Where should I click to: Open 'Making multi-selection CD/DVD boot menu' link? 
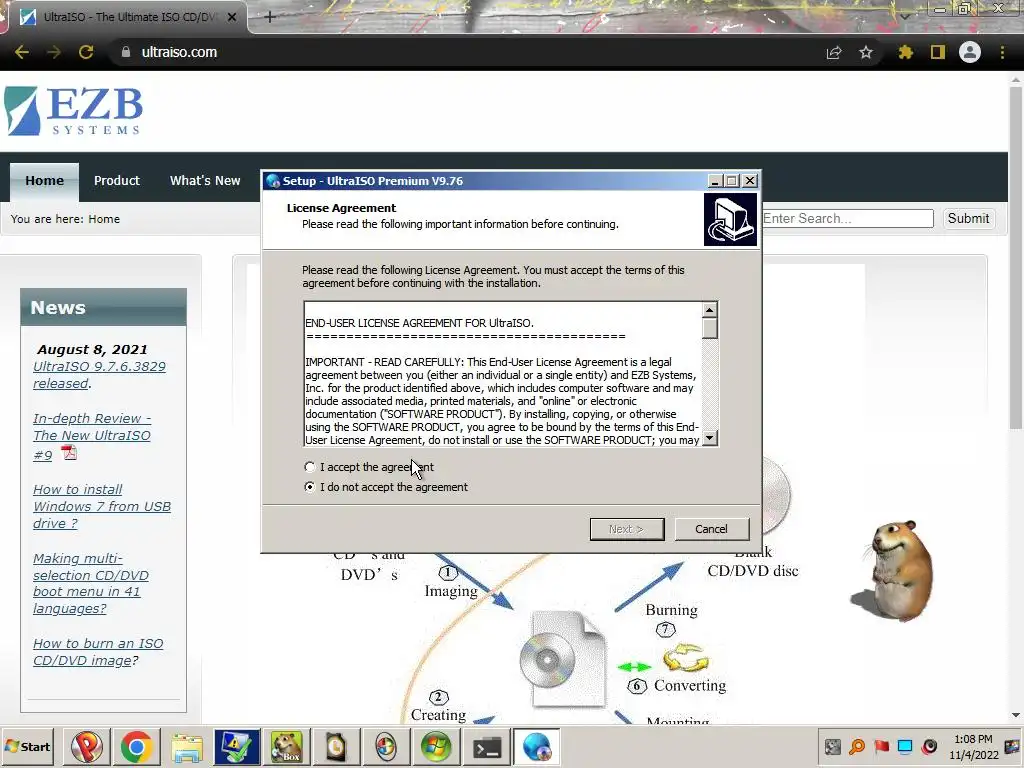click(x=91, y=583)
